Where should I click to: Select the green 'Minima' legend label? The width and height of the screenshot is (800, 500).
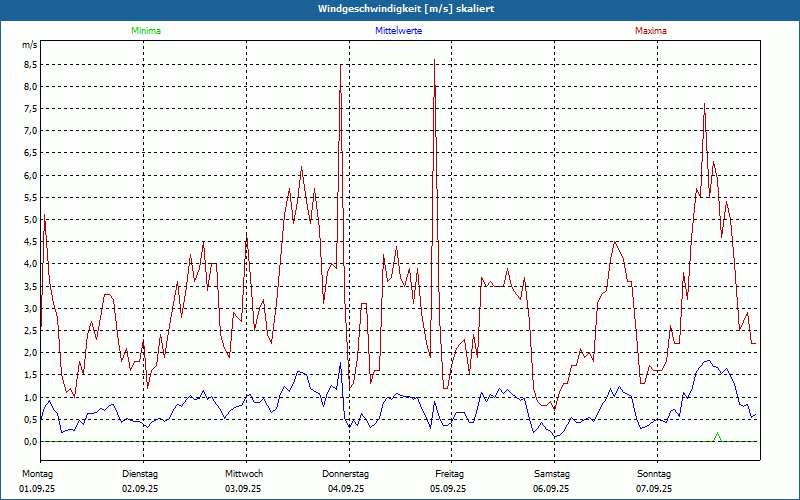[x=146, y=31]
